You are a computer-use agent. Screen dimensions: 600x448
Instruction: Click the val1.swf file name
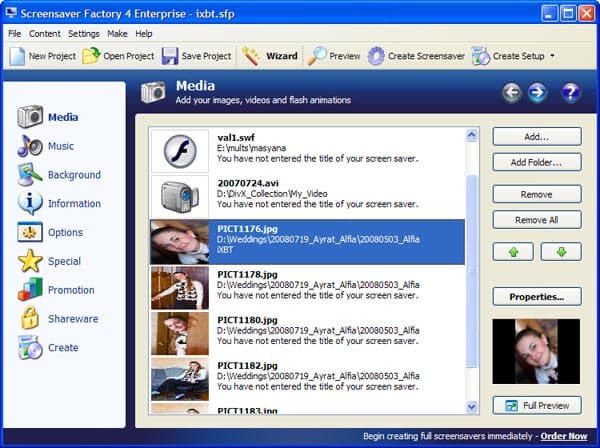(236, 137)
